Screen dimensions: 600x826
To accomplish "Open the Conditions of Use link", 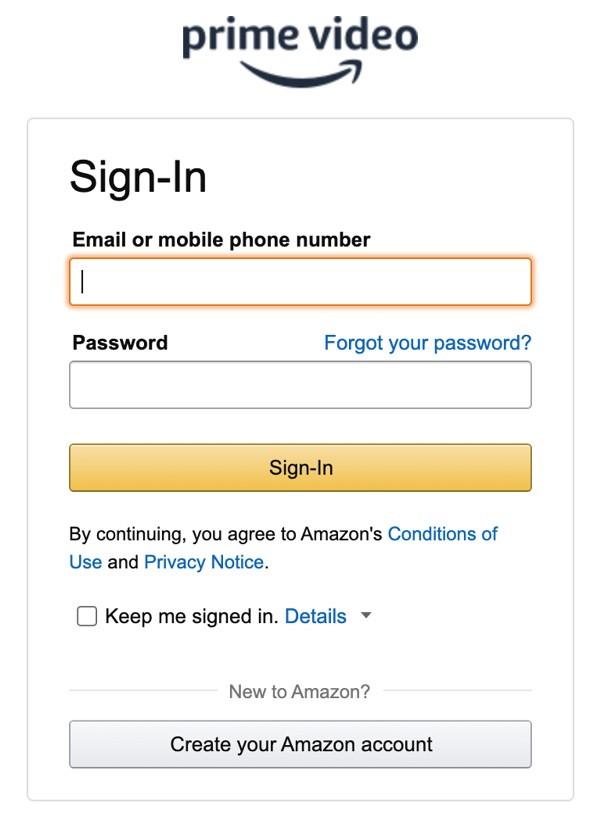I will pyautogui.click(x=442, y=534).
